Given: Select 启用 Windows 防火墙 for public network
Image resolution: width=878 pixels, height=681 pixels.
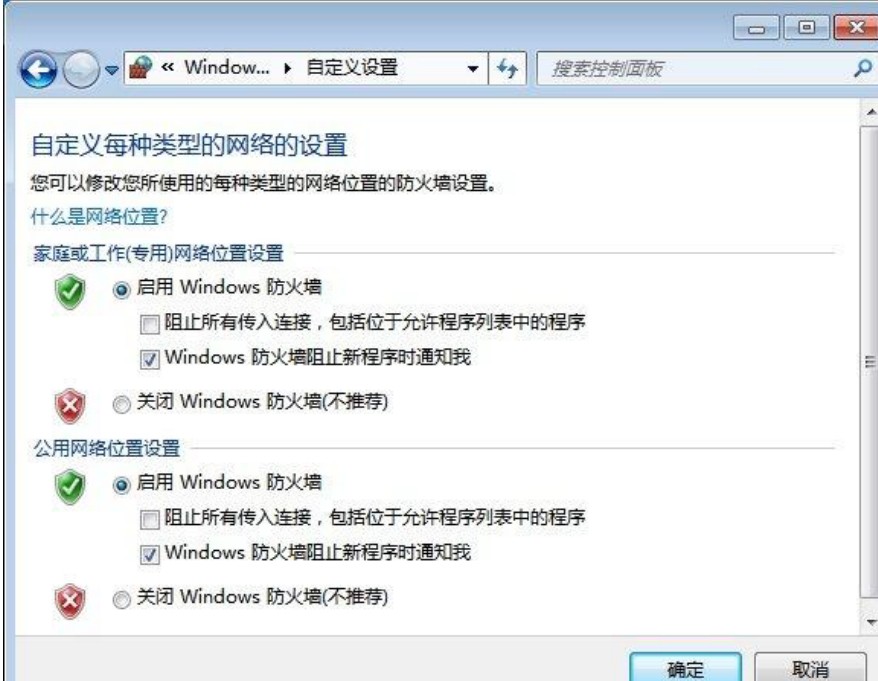Looking at the screenshot, I should (122, 485).
